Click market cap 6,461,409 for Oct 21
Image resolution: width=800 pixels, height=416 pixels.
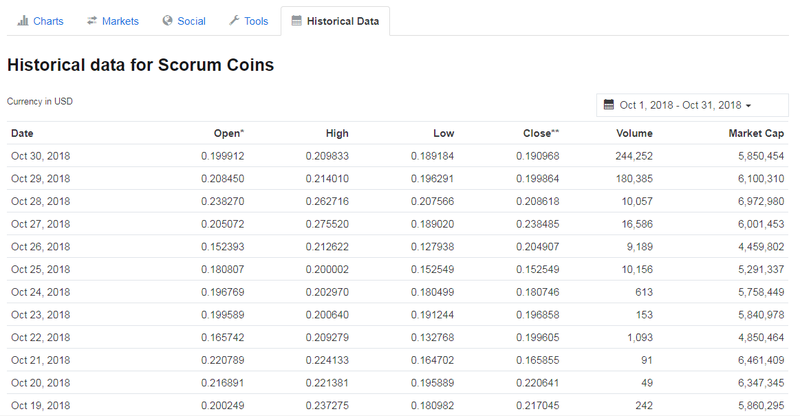(x=761, y=360)
